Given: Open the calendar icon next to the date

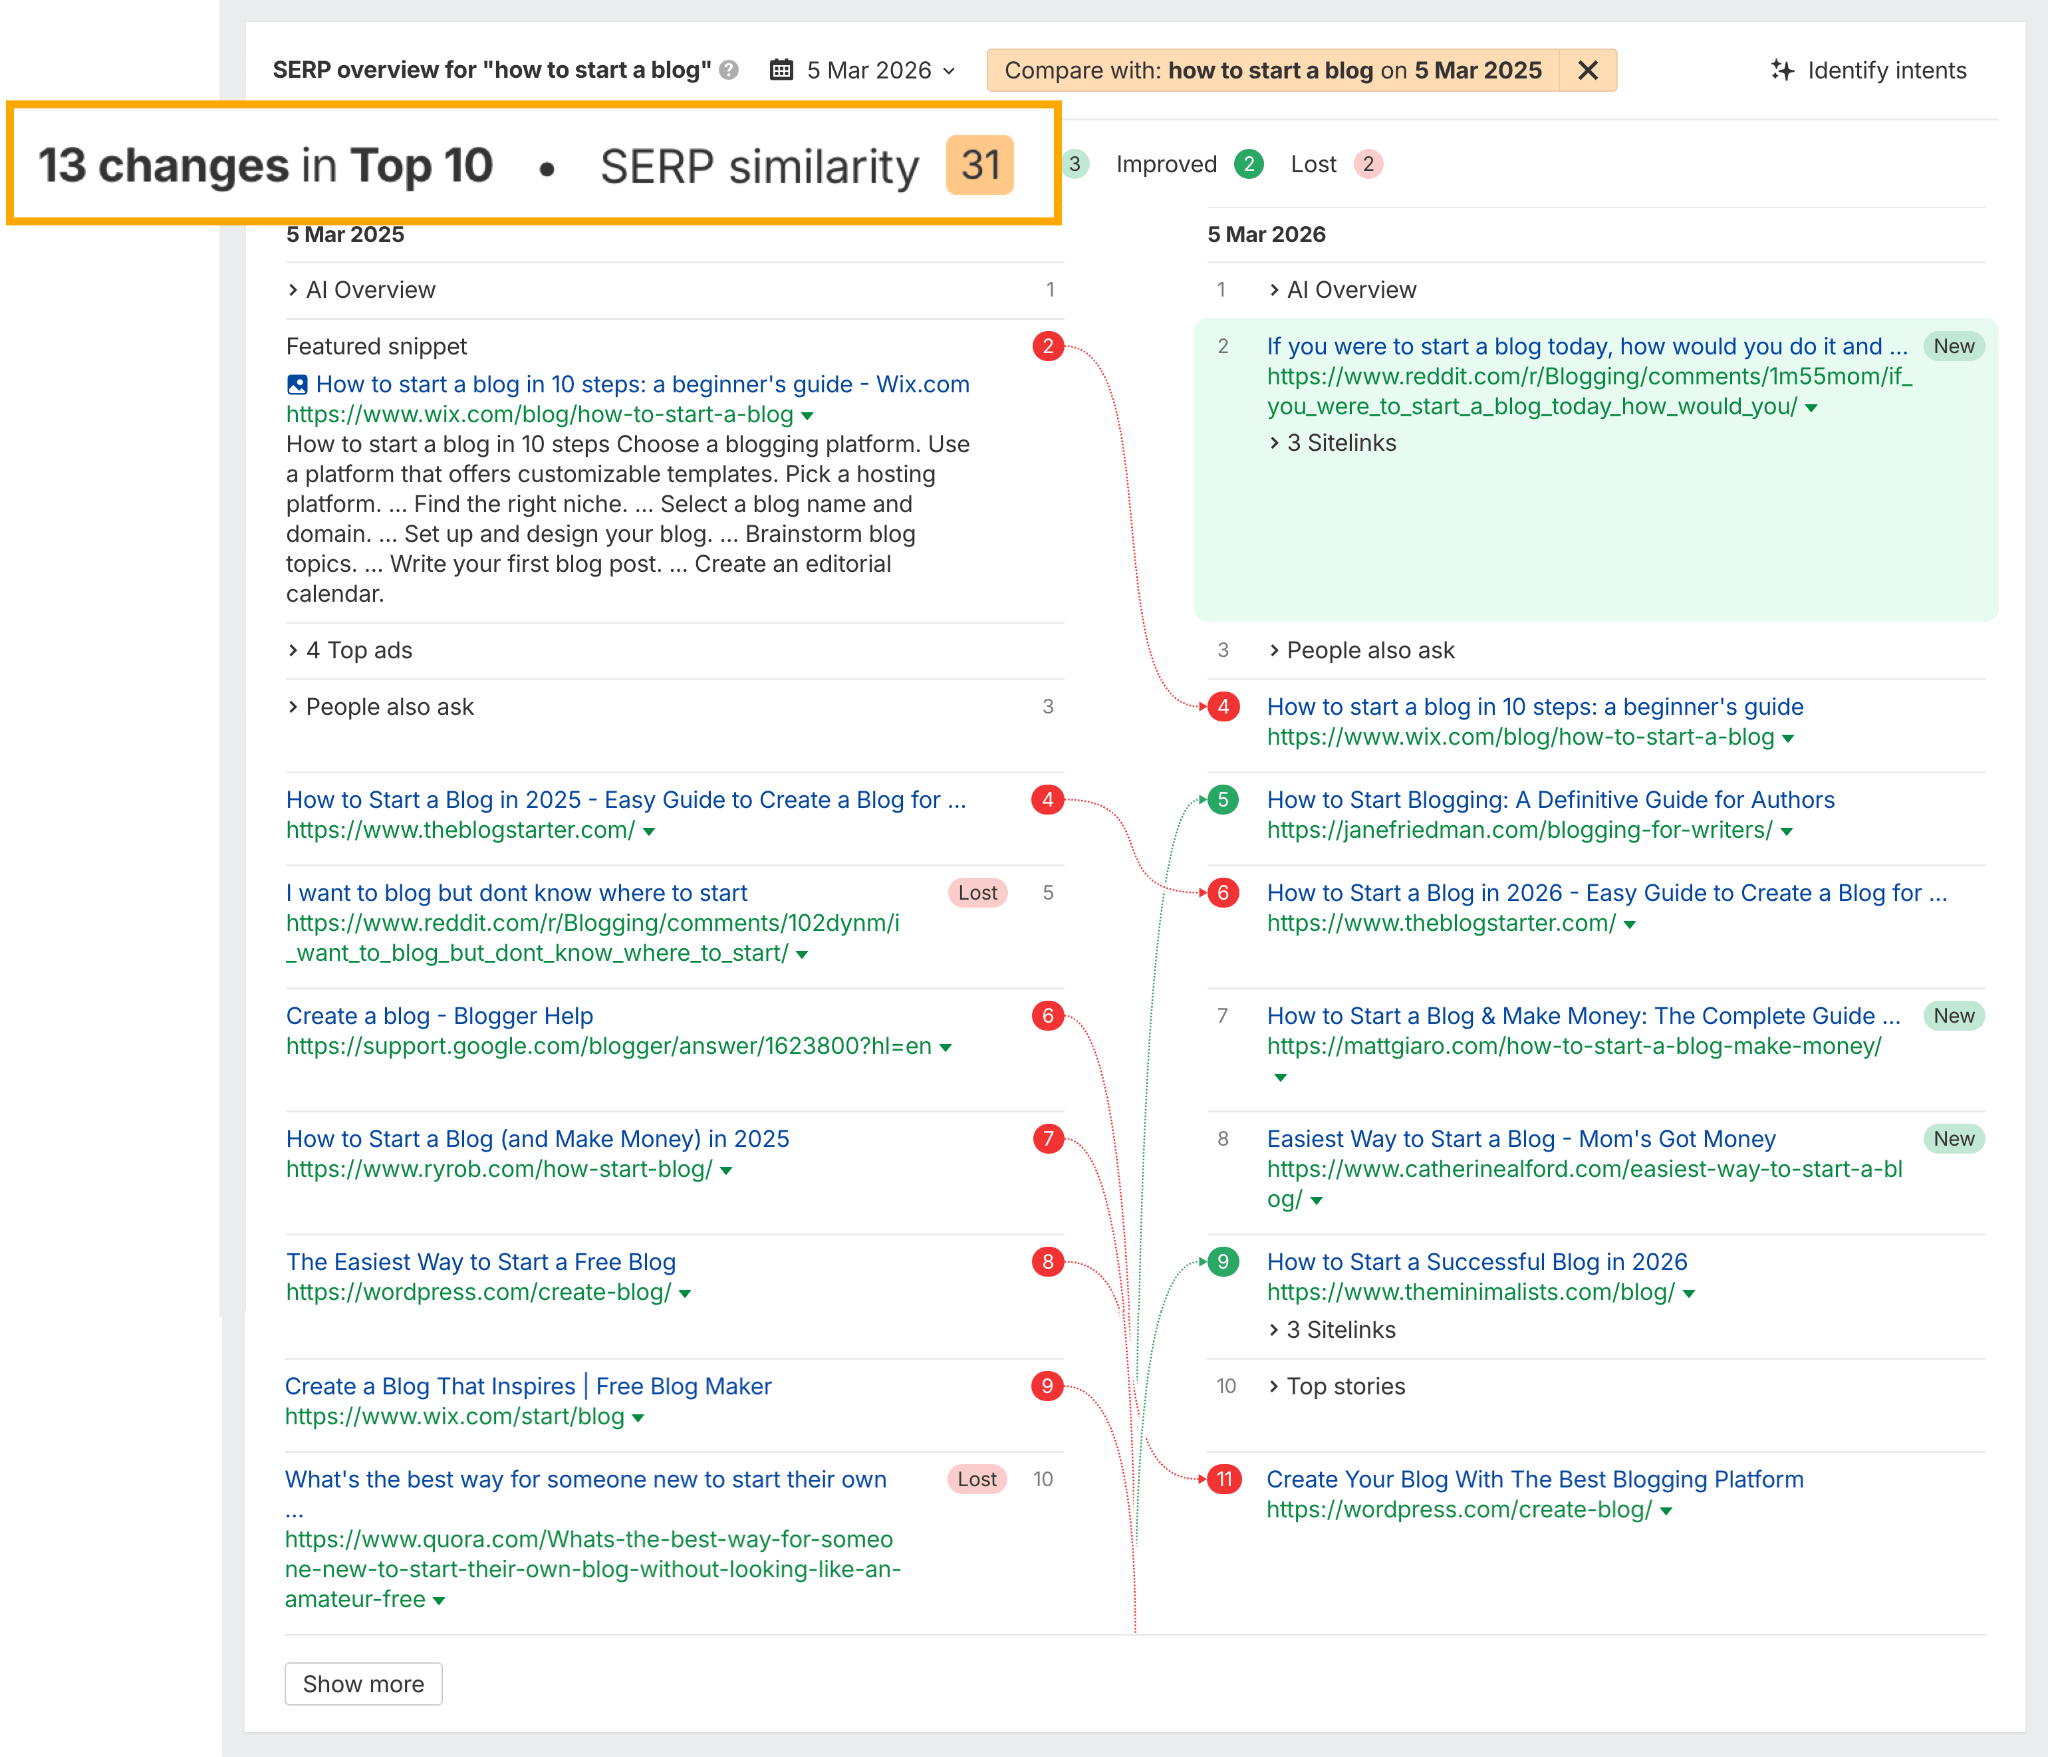Looking at the screenshot, I should click(x=783, y=70).
